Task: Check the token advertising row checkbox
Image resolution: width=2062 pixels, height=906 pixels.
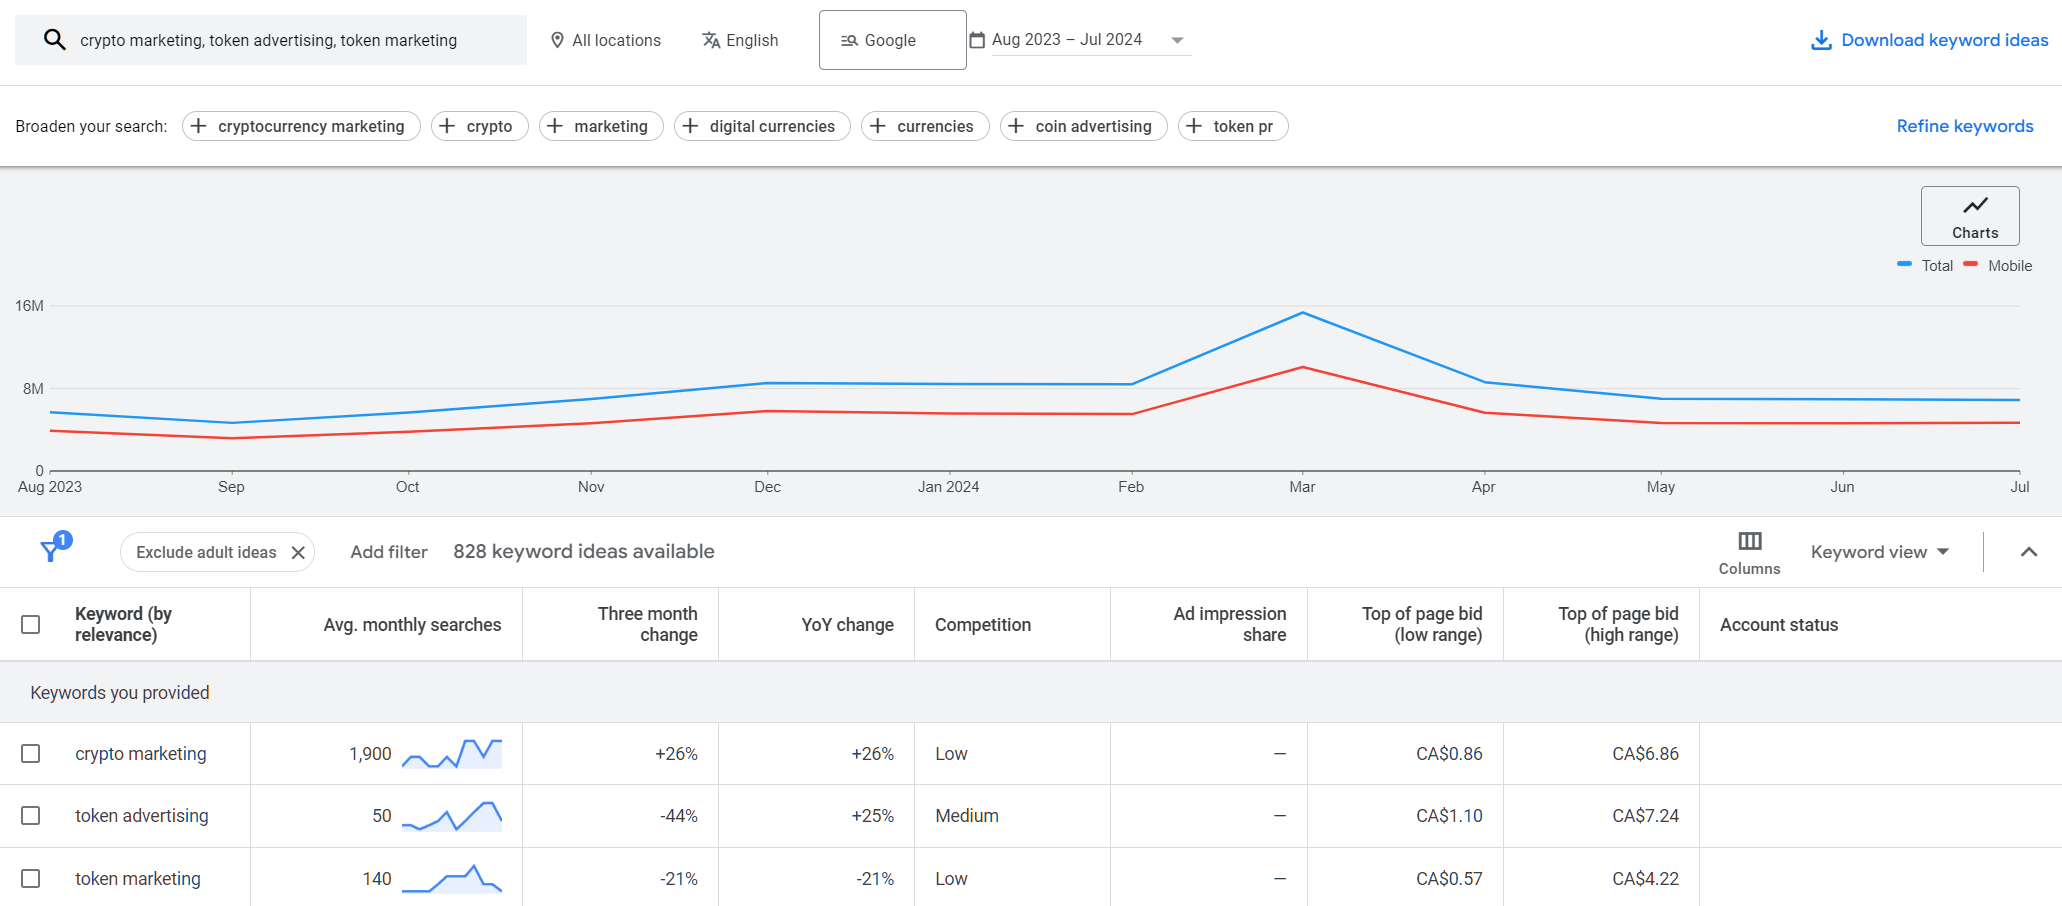Action: pos(31,815)
